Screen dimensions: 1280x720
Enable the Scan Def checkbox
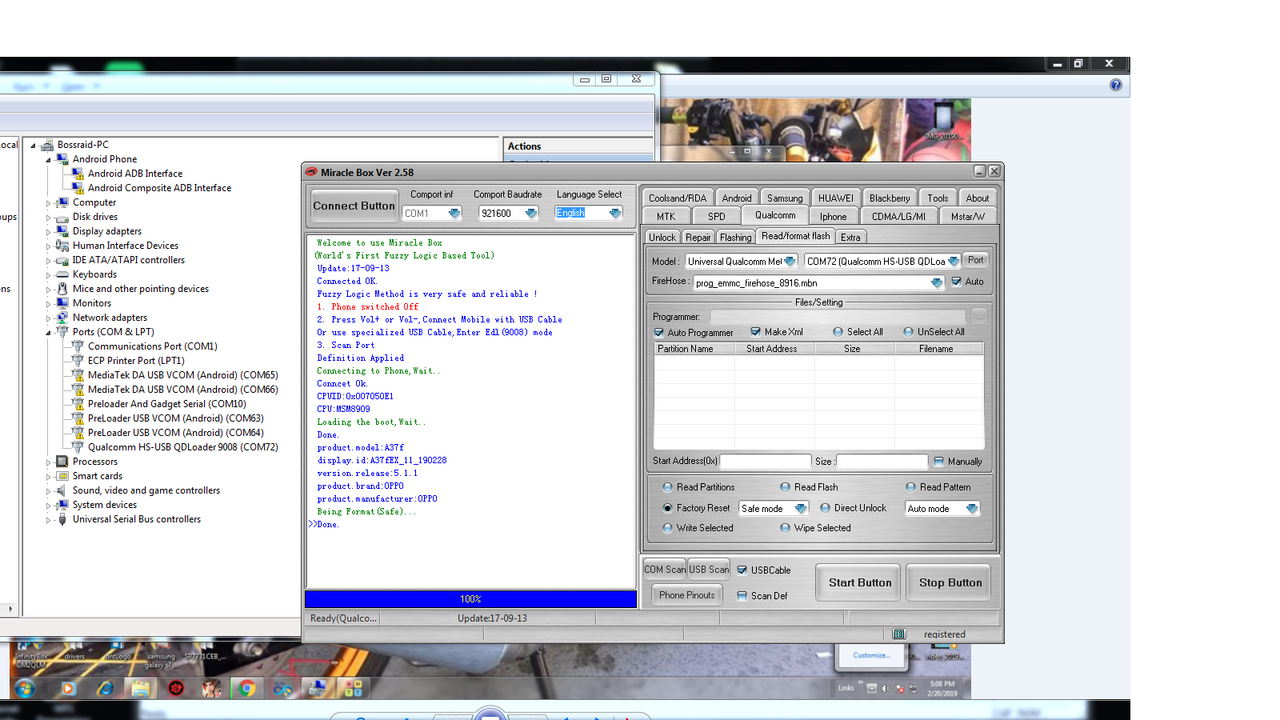pyautogui.click(x=742, y=596)
